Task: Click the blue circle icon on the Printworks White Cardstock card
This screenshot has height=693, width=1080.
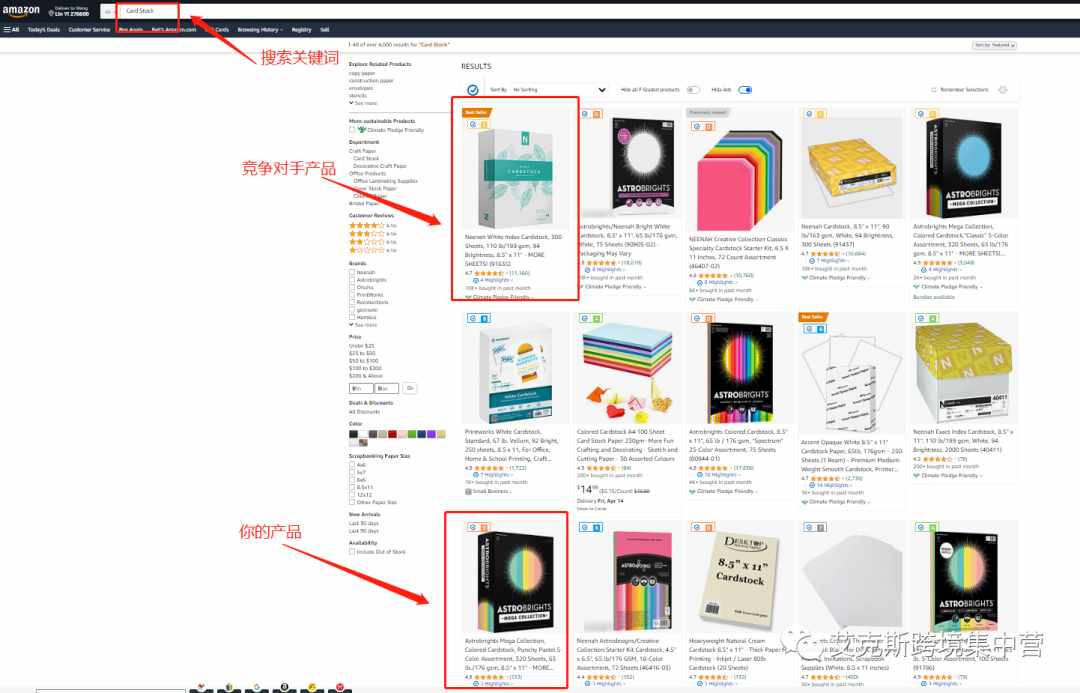Action: coord(472,318)
